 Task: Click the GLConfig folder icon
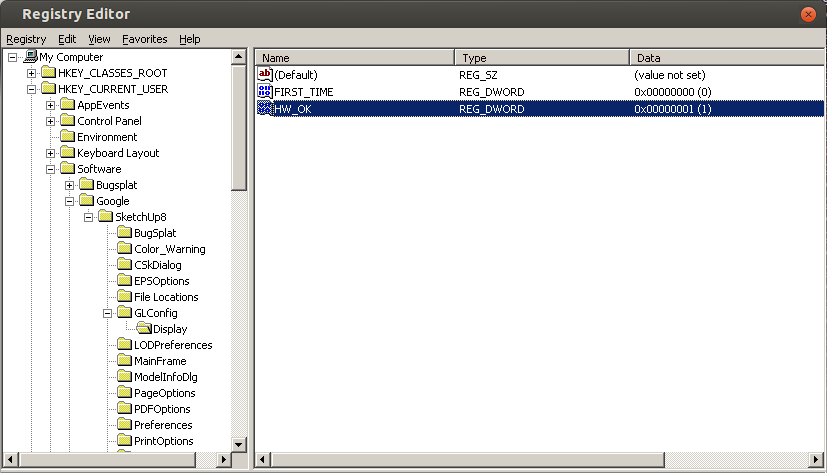124,313
